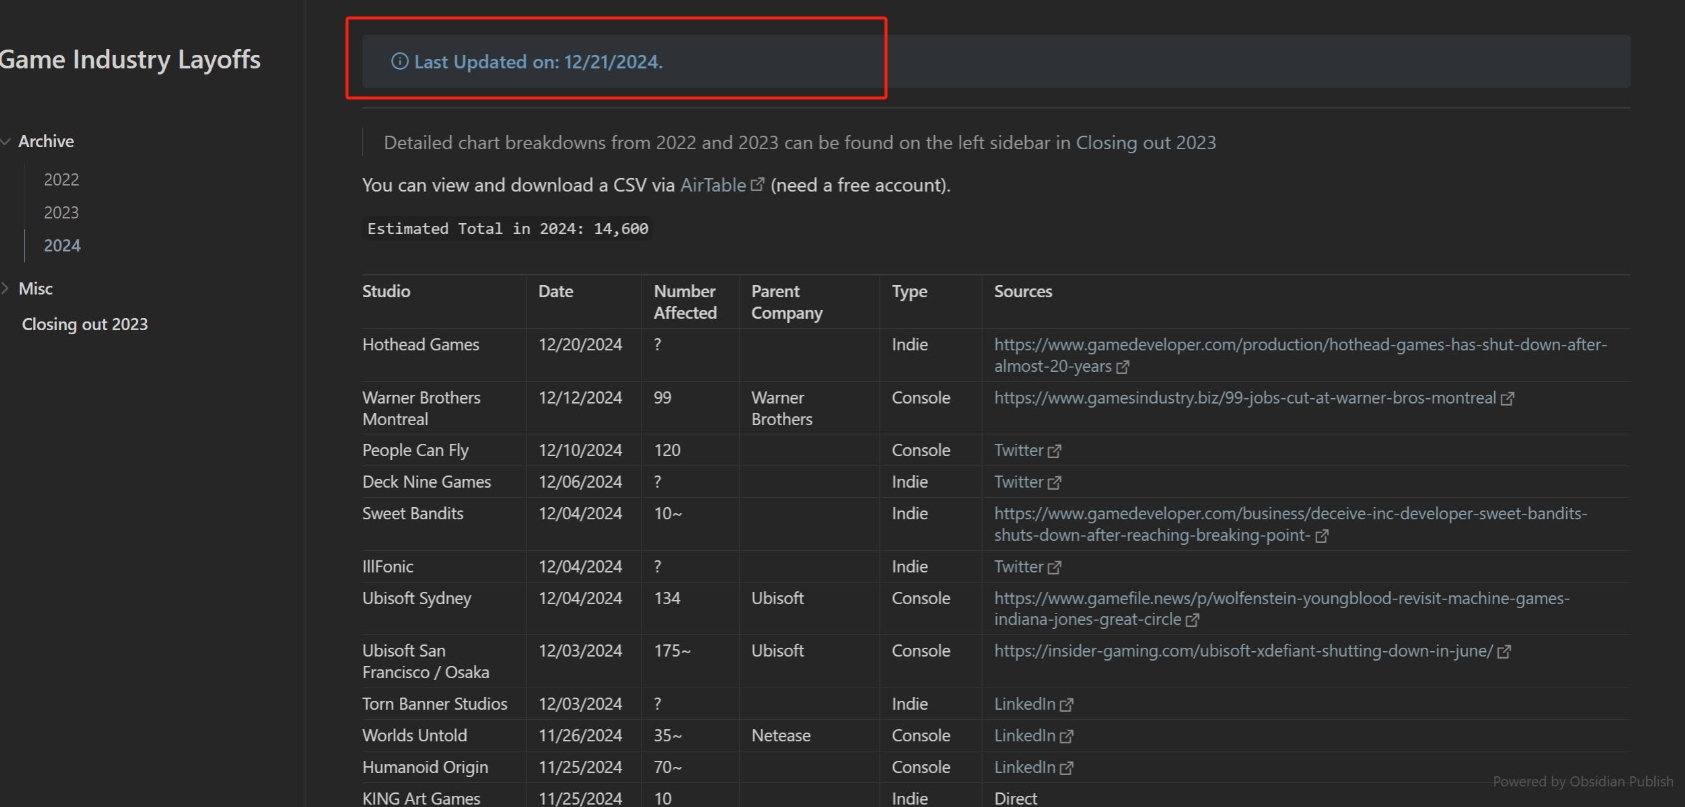
Task: Click external icon beside Torn Banner LinkedIn
Action: point(1066,705)
